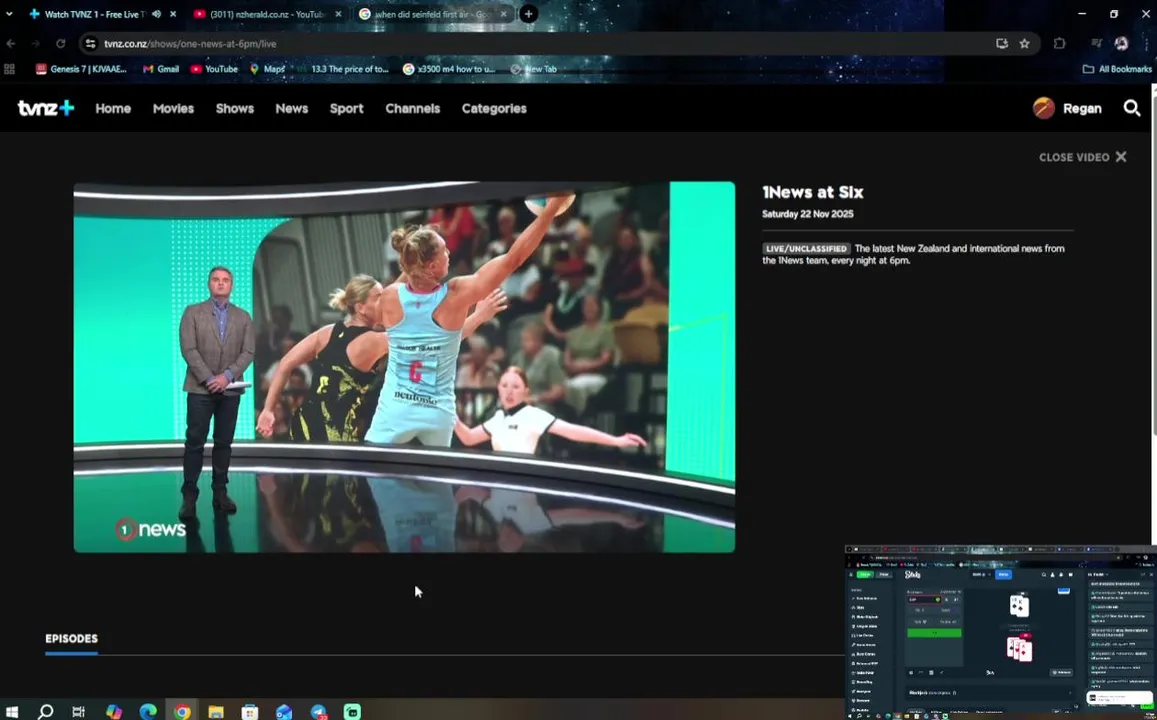Close the nzherald.co.nz YouTube tab
1157x720 pixels.
338,14
